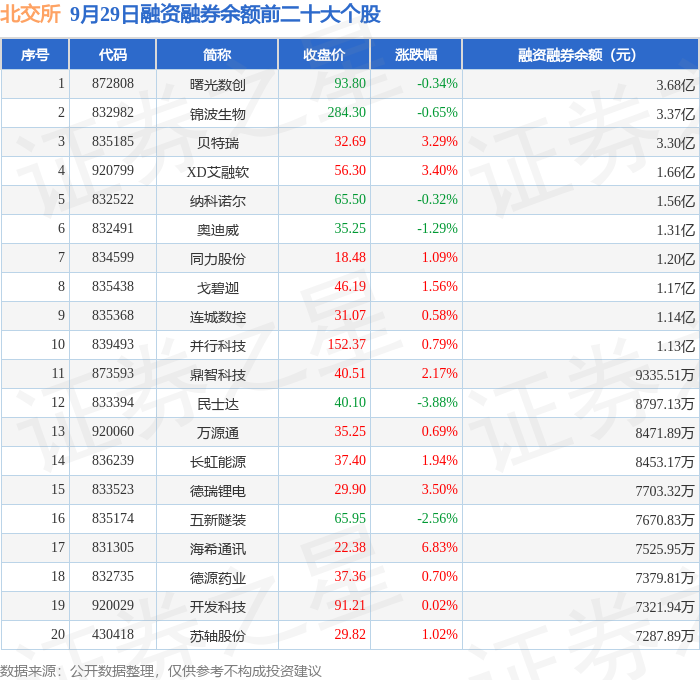Select stock name 曙光数创

(x=217, y=85)
